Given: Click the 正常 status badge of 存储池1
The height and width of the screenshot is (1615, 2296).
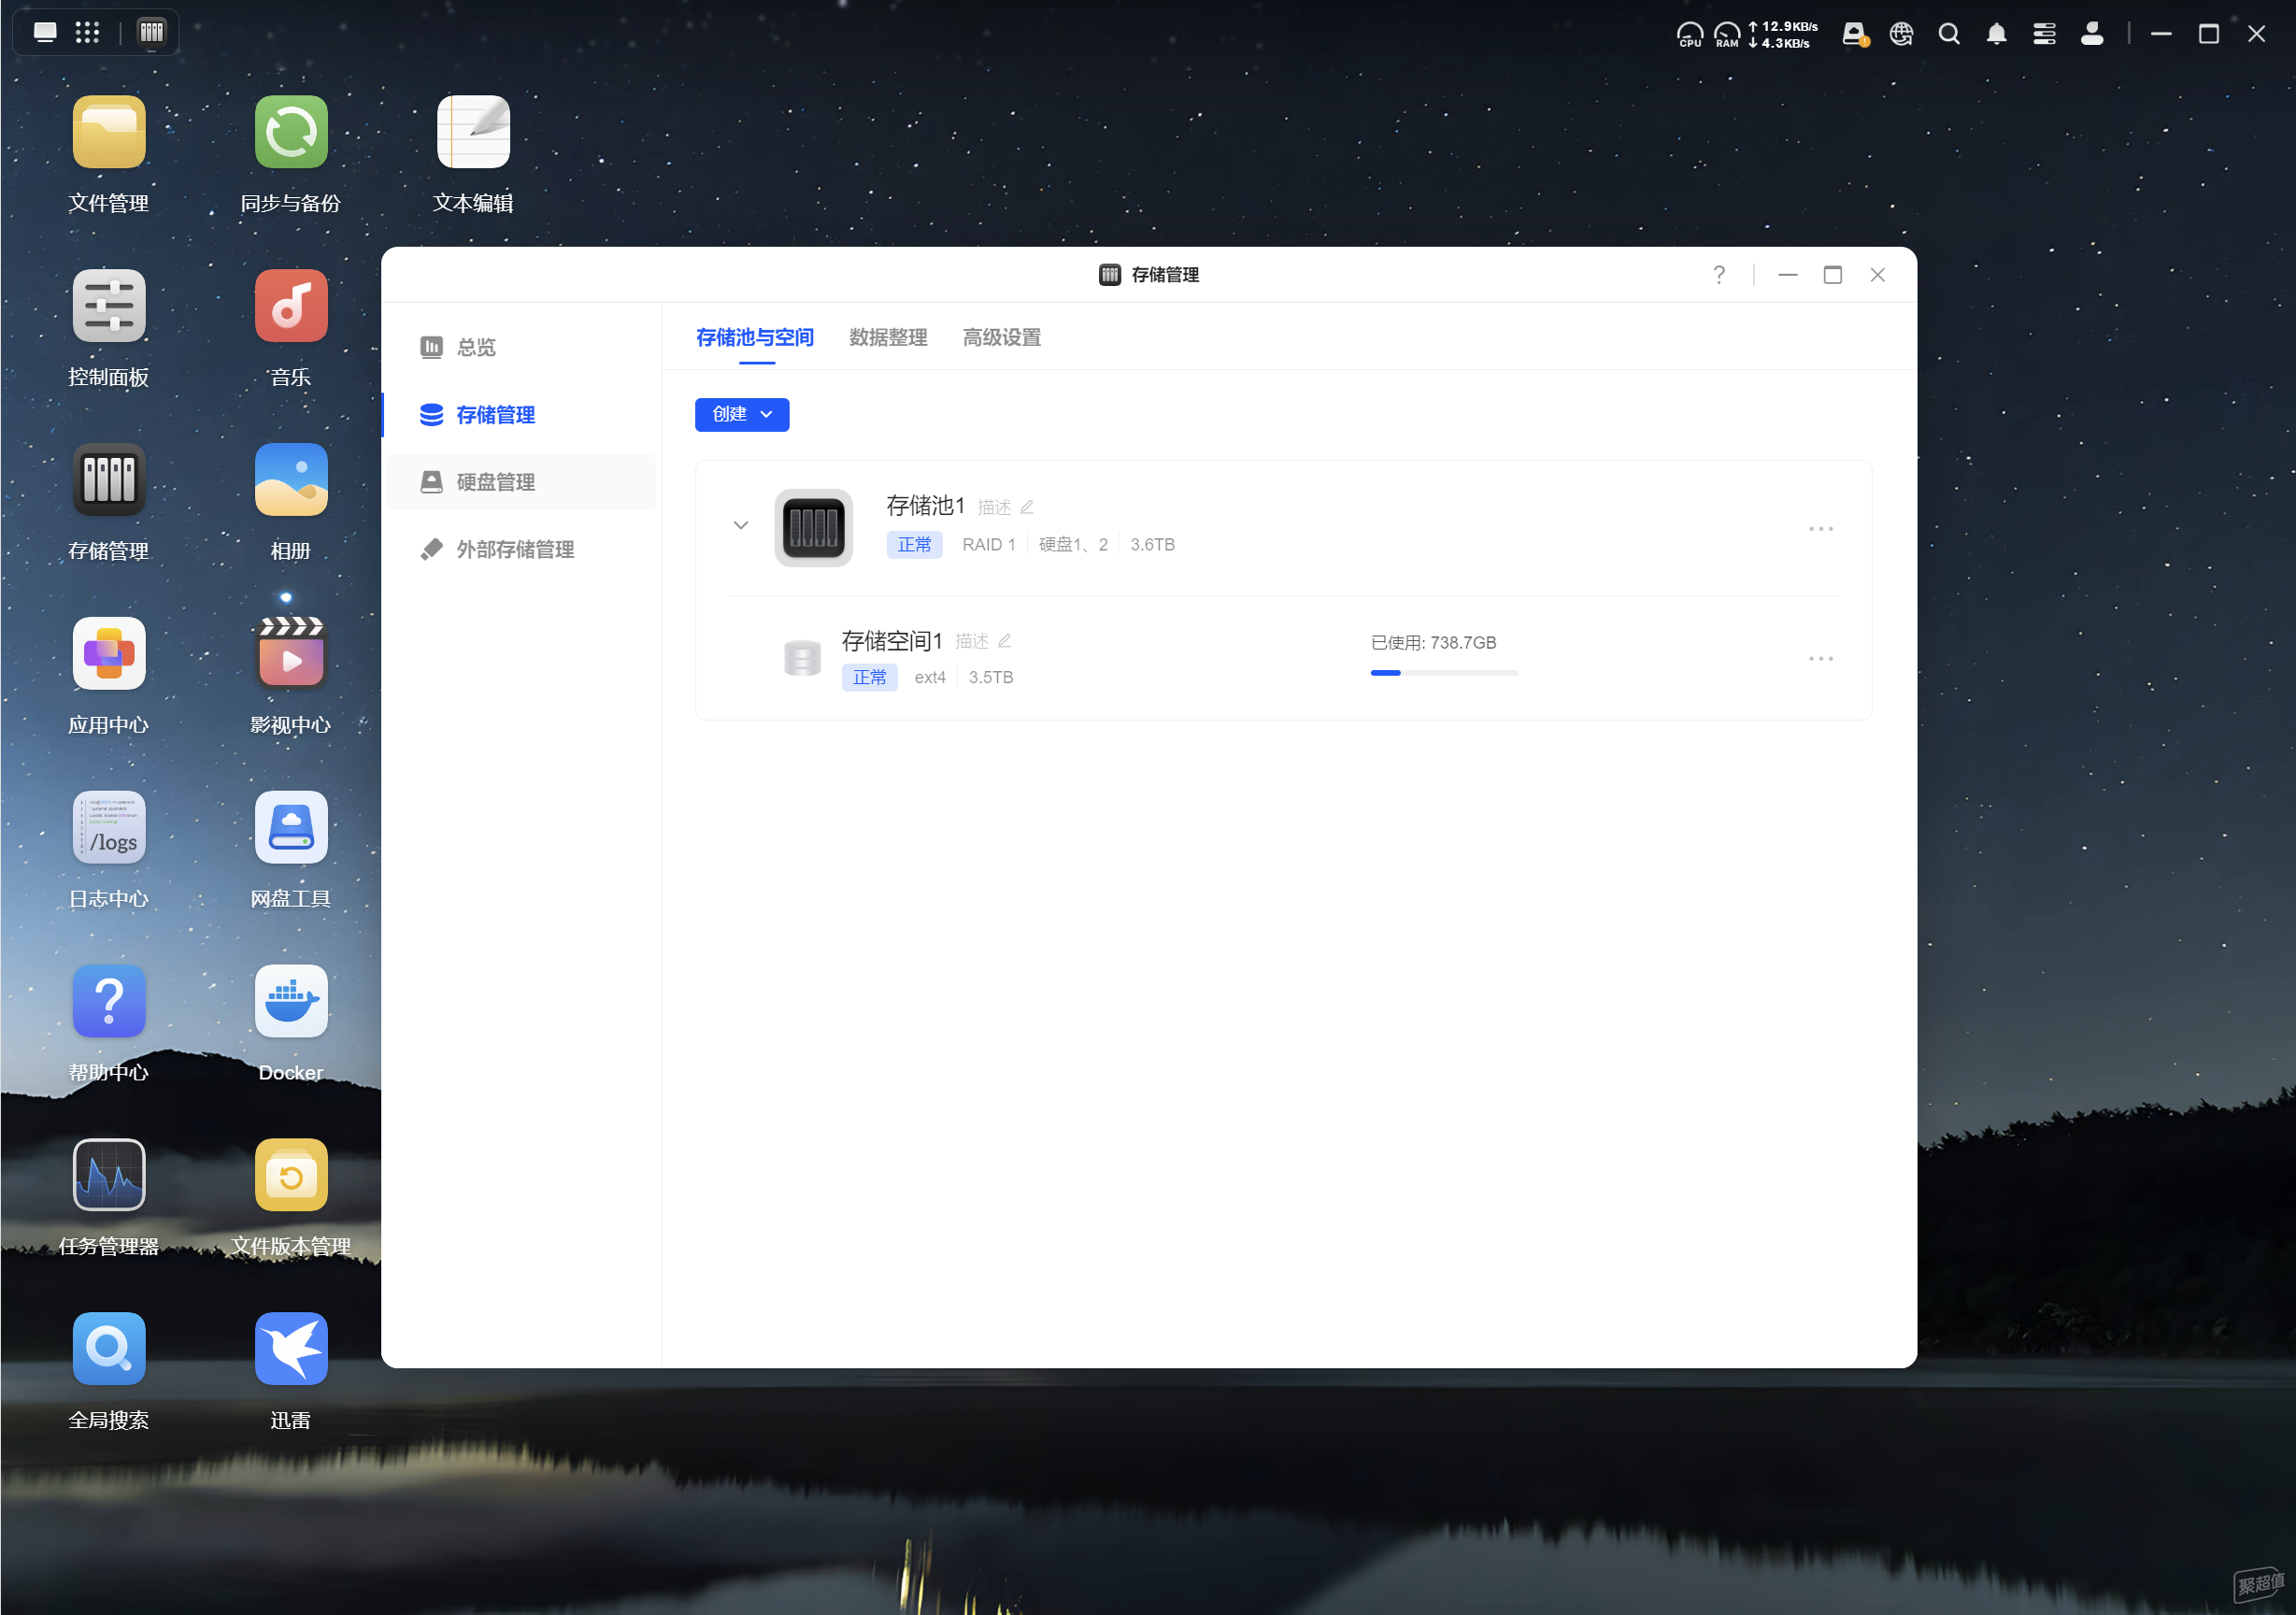Looking at the screenshot, I should [x=914, y=544].
